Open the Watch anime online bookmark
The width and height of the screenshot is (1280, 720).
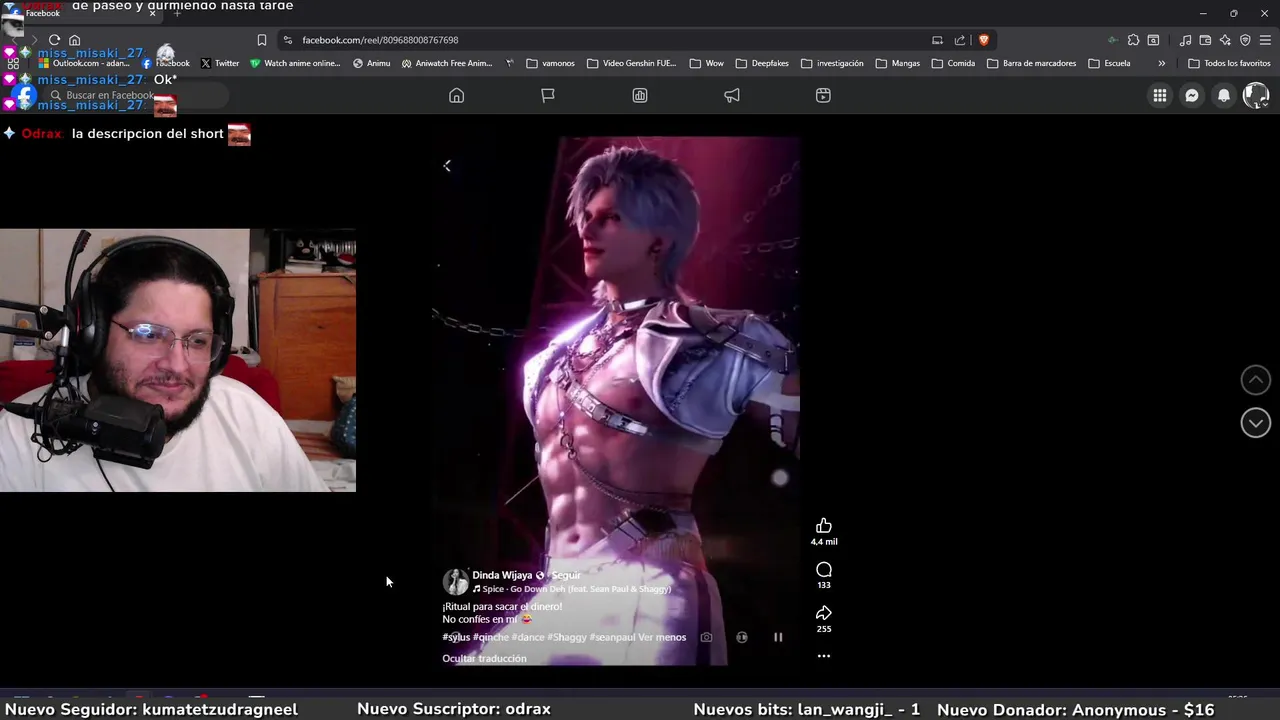(x=295, y=63)
